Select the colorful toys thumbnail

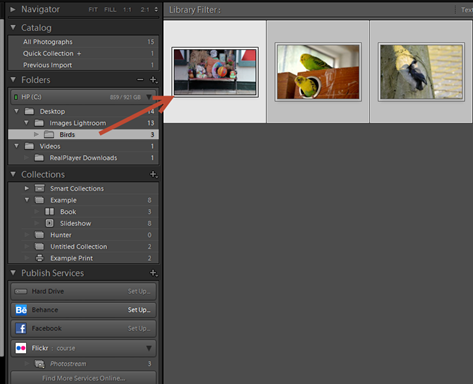tap(215, 72)
